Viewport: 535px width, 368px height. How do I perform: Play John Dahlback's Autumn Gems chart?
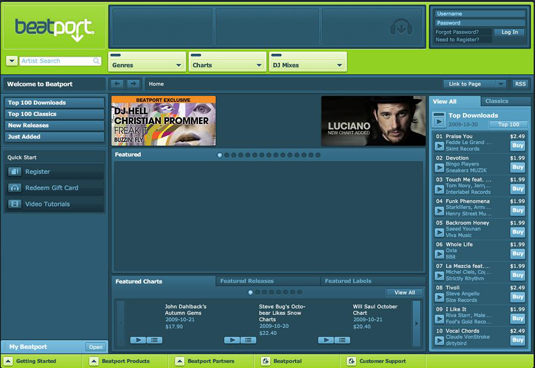(138, 340)
